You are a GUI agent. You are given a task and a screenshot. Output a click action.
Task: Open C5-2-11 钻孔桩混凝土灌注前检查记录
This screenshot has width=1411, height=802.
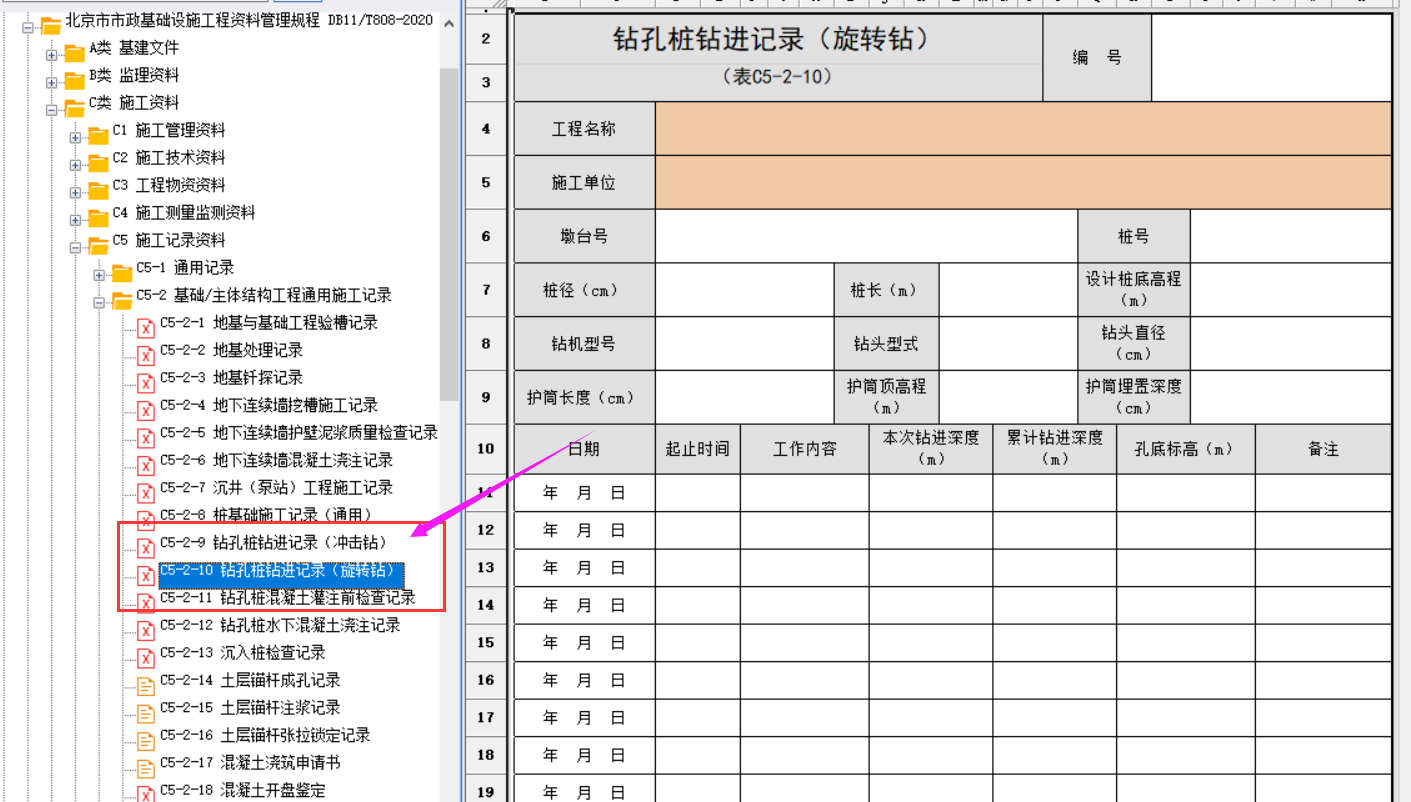287,598
